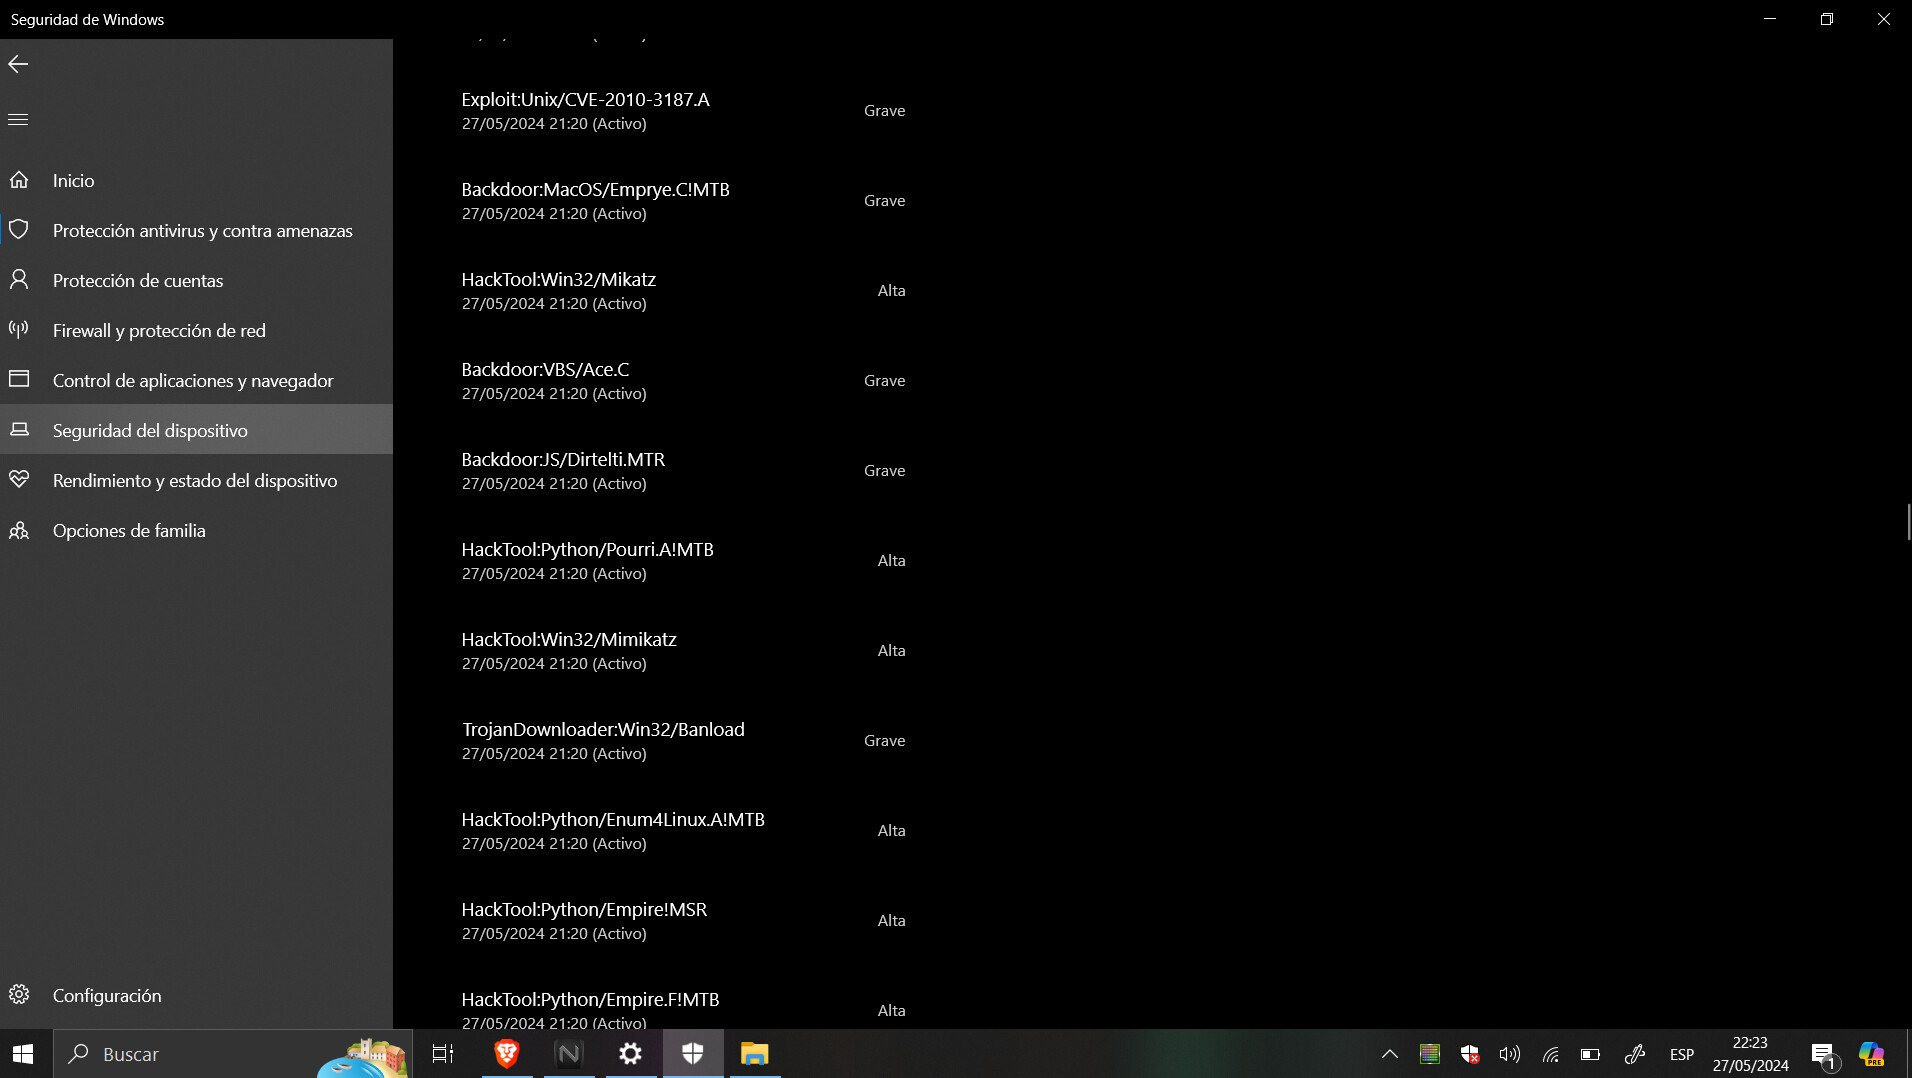This screenshot has height=1078, width=1912.
Task: Click Grave severity of TrojanDownloader:Win32/Banload
Action: pyautogui.click(x=884, y=741)
